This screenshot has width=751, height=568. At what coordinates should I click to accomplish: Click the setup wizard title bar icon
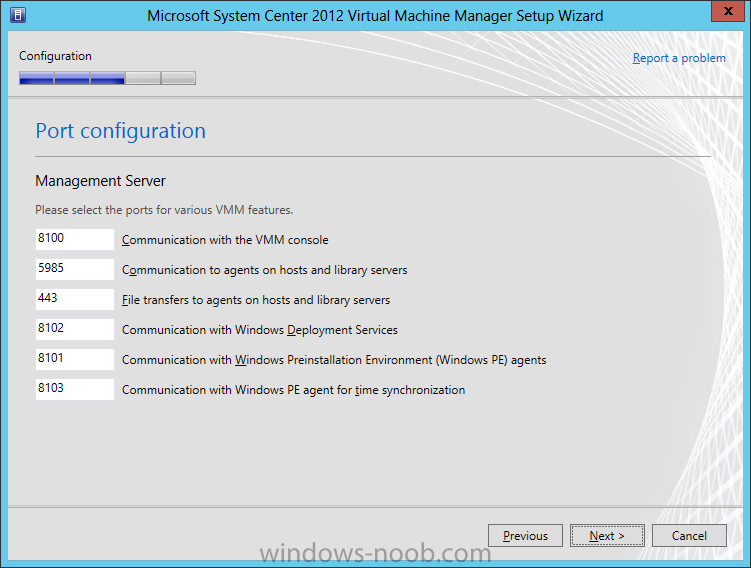18,15
